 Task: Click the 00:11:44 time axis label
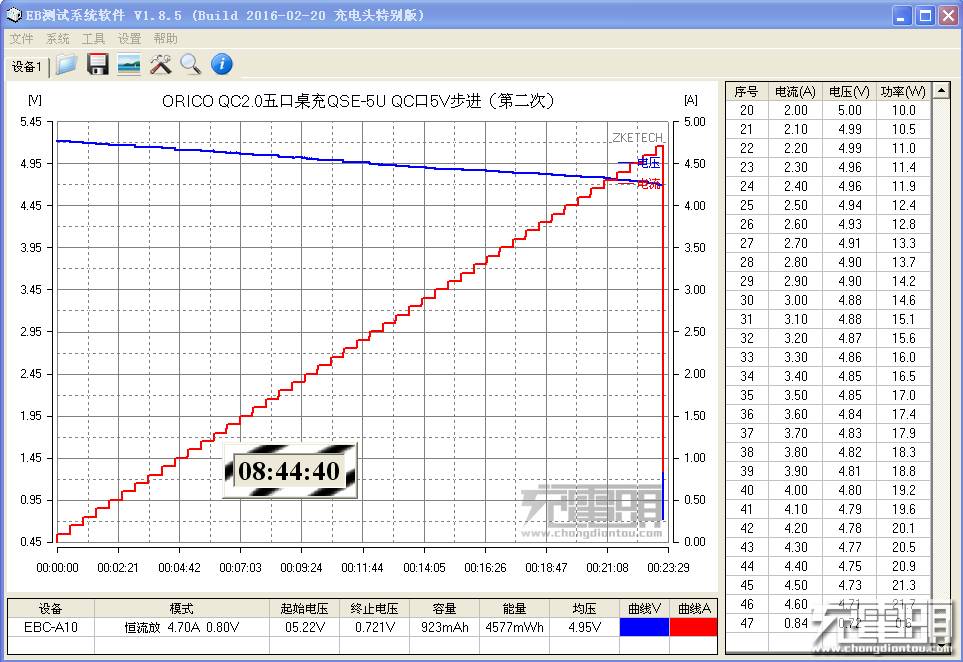click(x=362, y=568)
